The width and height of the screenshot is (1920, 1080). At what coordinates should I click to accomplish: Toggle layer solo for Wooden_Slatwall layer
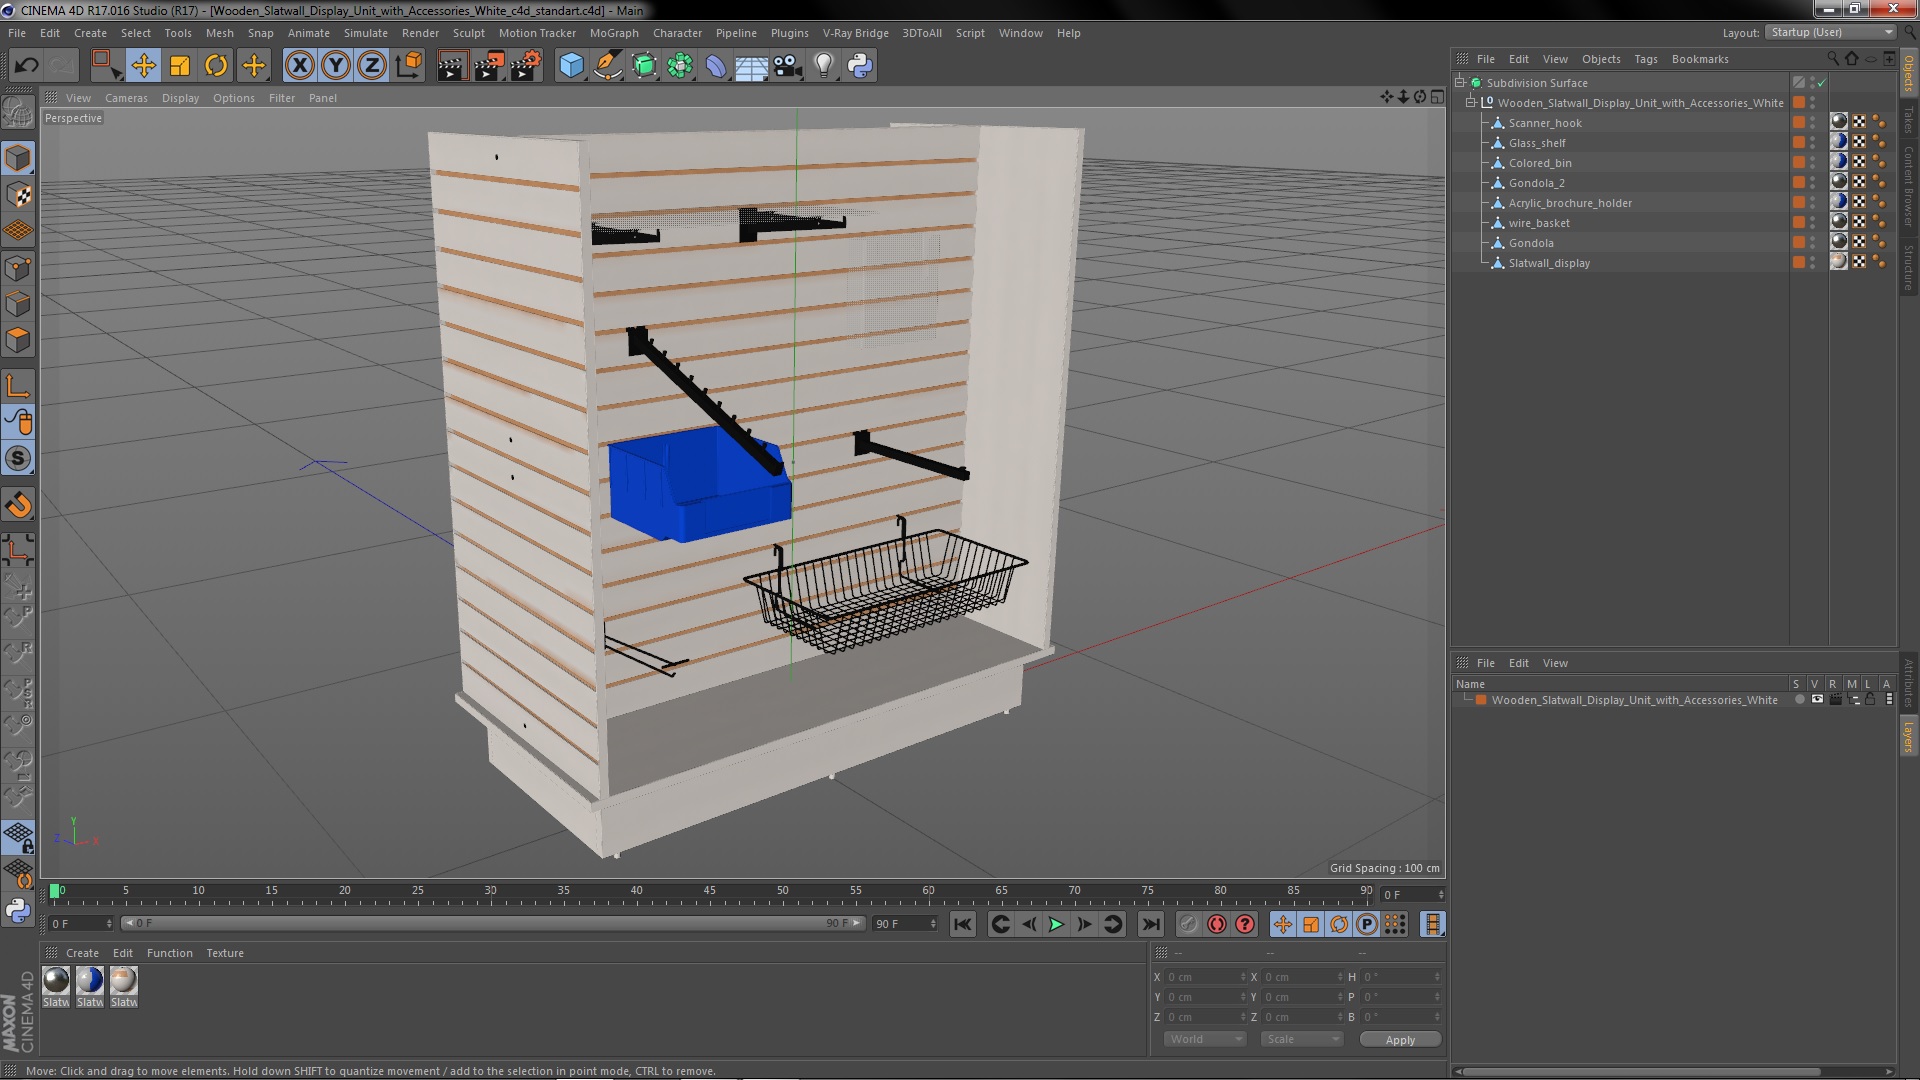[1799, 700]
